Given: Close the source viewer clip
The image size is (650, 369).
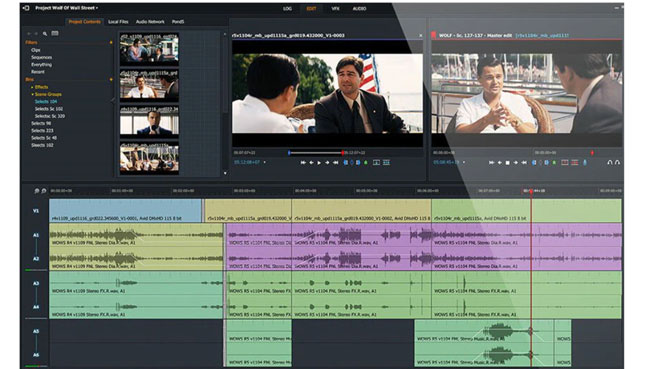Looking at the screenshot, I should click(421, 36).
